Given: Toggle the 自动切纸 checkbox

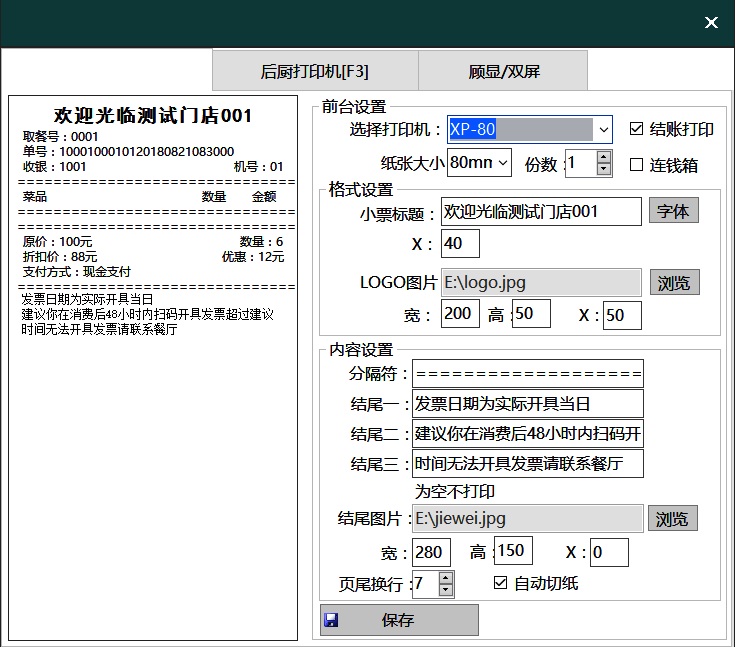Looking at the screenshot, I should [501, 583].
